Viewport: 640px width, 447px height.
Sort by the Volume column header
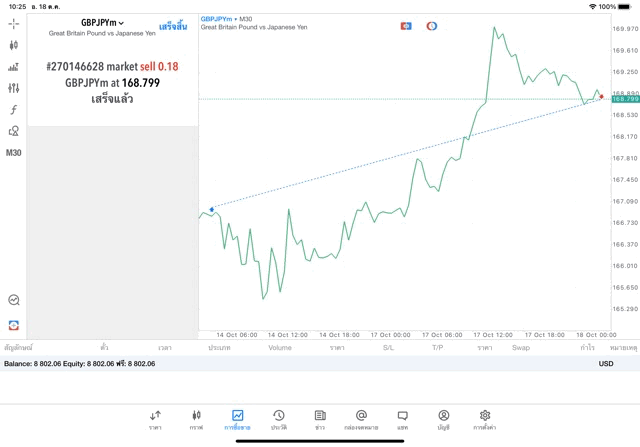click(x=280, y=348)
